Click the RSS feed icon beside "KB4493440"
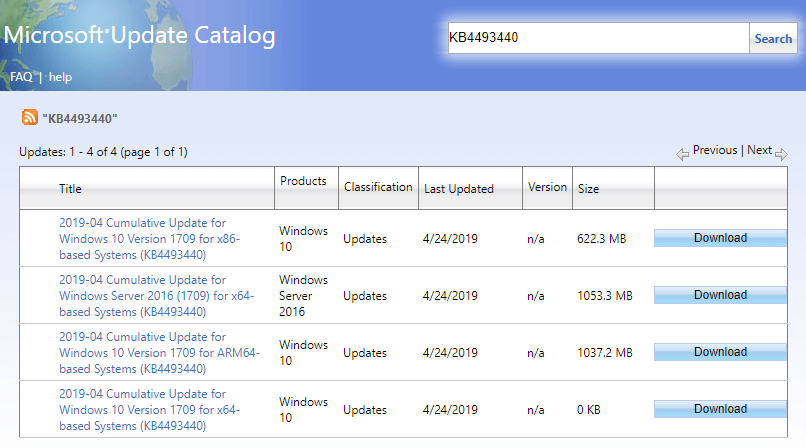Image resolution: width=806 pixels, height=447 pixels. [x=29, y=117]
